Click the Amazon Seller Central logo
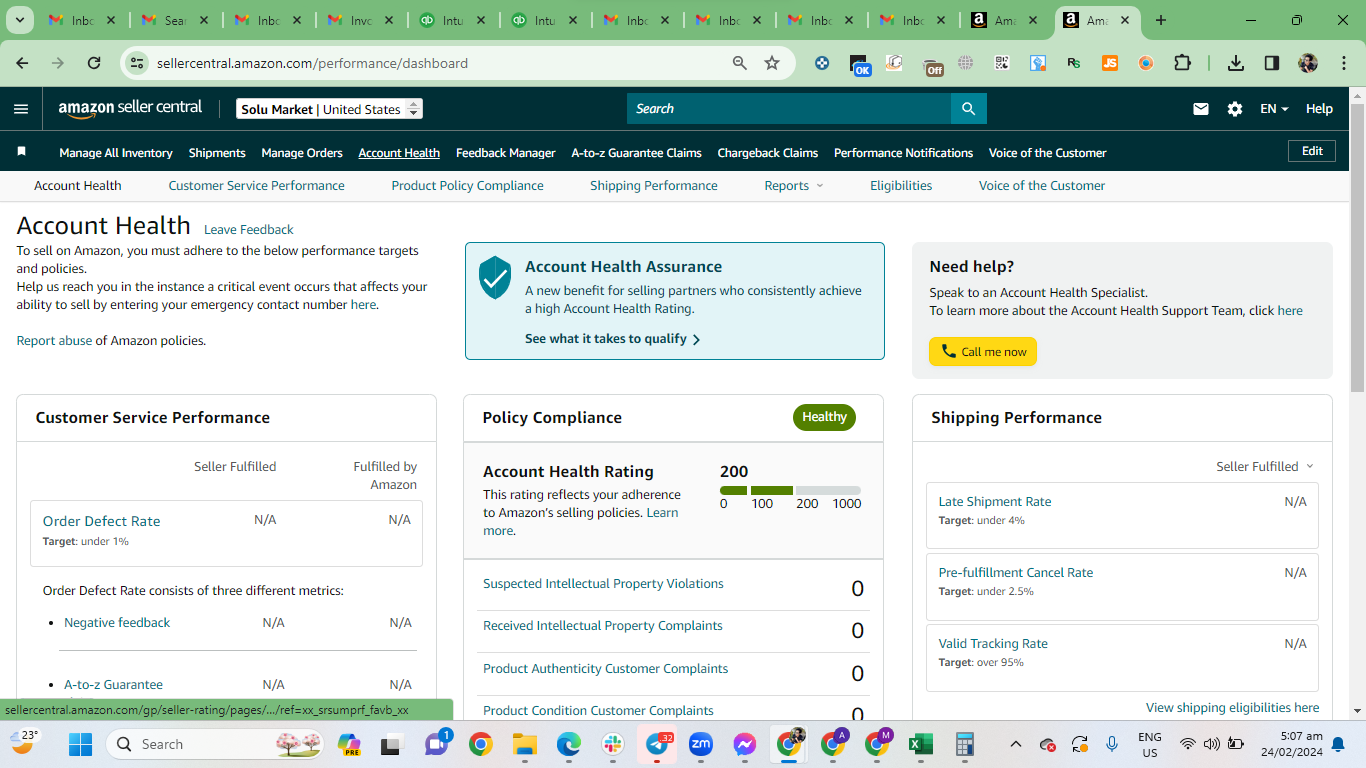This screenshot has width=1366, height=768. [x=130, y=108]
